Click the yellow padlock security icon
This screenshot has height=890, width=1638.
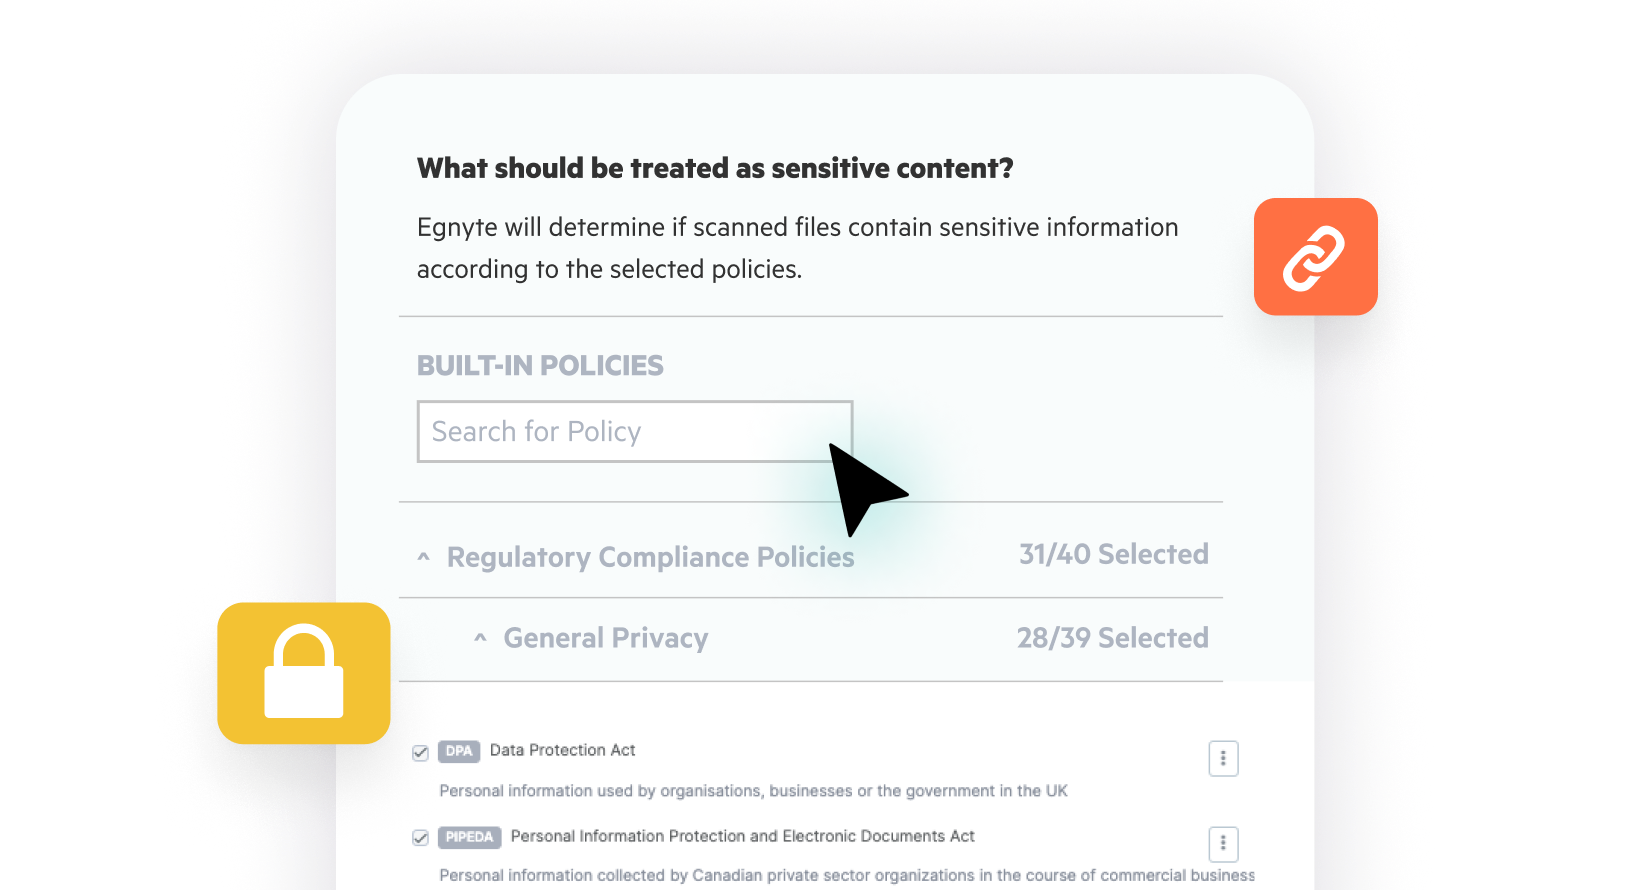click(303, 673)
